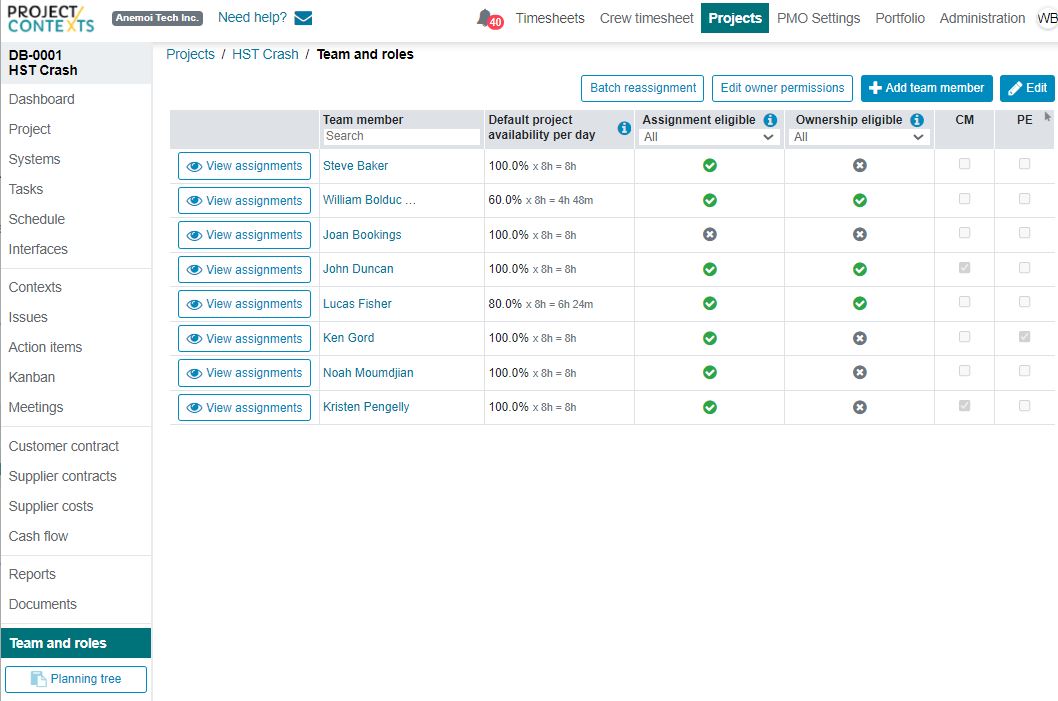
Task: Click John Duncan's ownership eligible check icon
Action: (x=860, y=269)
